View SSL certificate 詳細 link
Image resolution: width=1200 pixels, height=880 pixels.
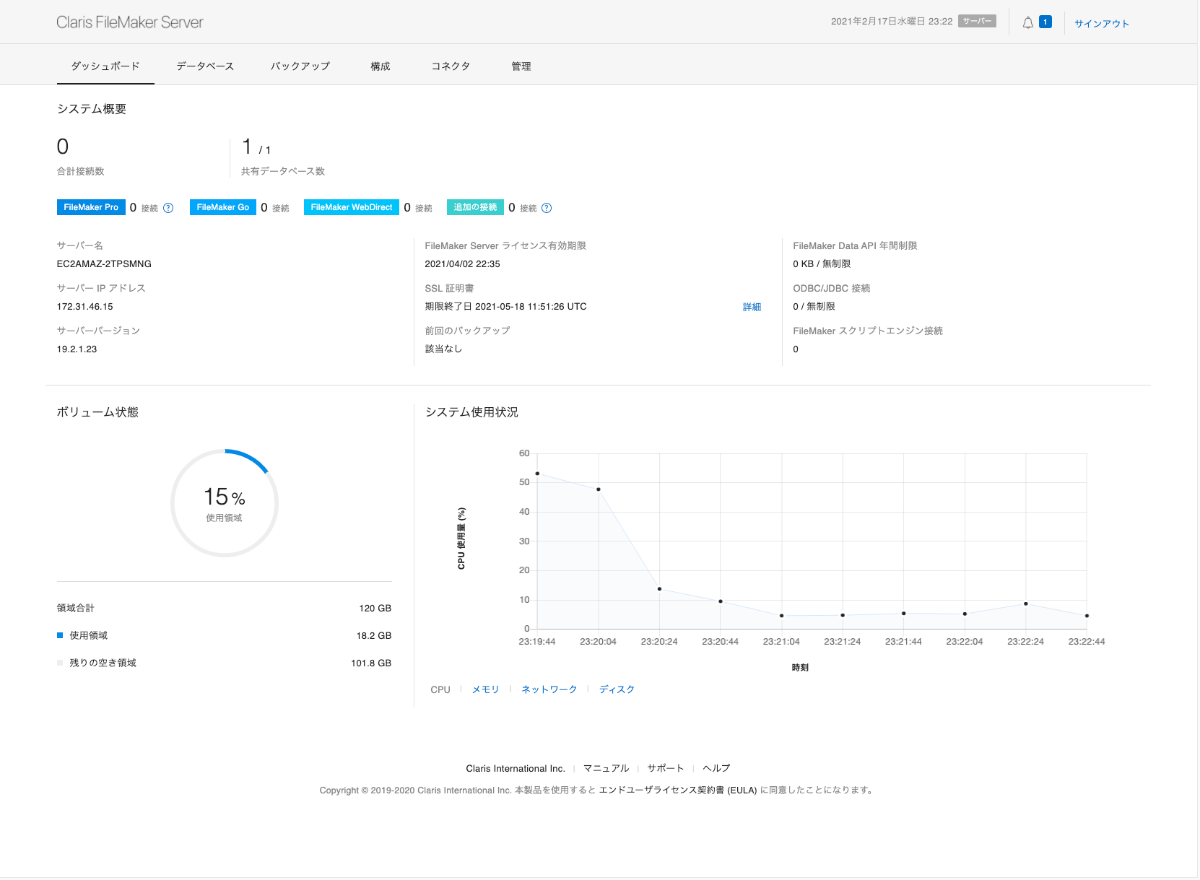tap(752, 307)
